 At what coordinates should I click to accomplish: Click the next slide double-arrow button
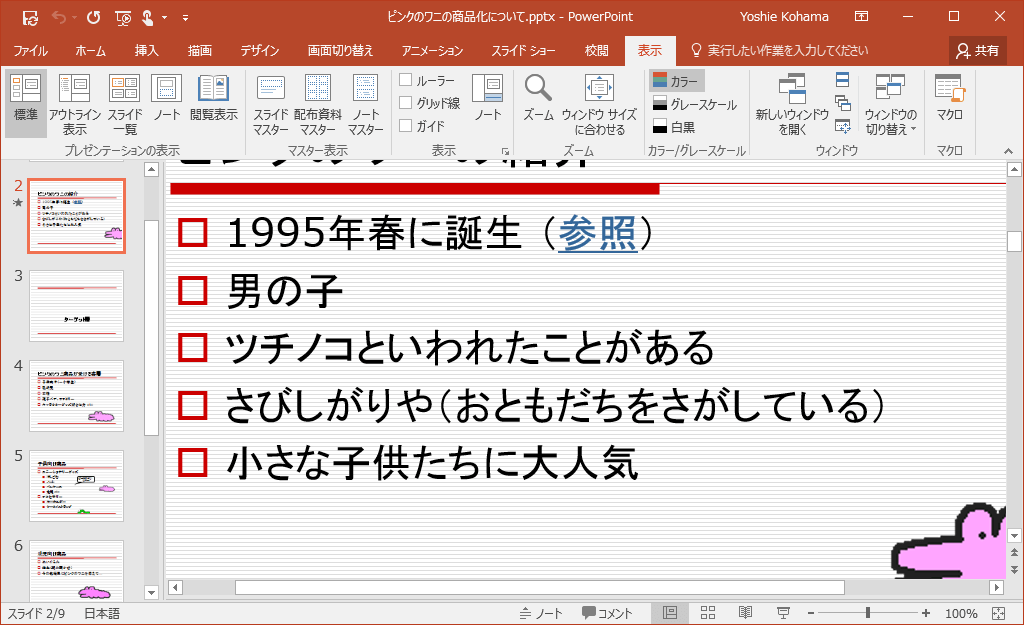[x=1014, y=569]
